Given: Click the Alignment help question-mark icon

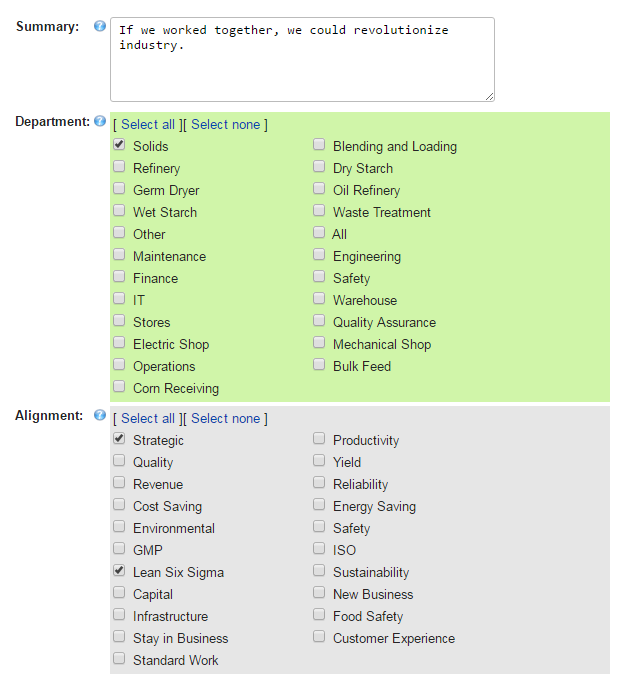Looking at the screenshot, I should tap(100, 415).
